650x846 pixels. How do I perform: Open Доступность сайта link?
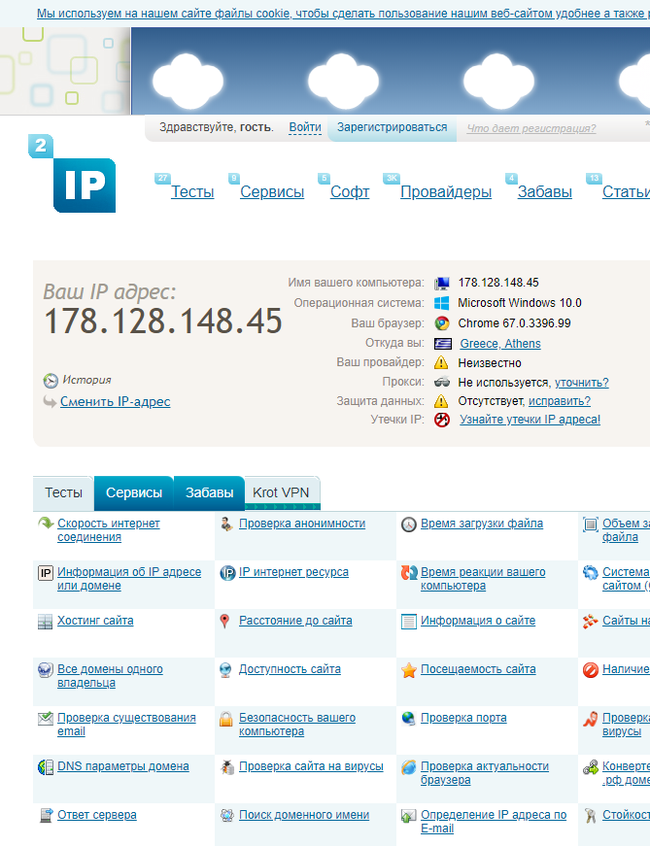pos(290,669)
